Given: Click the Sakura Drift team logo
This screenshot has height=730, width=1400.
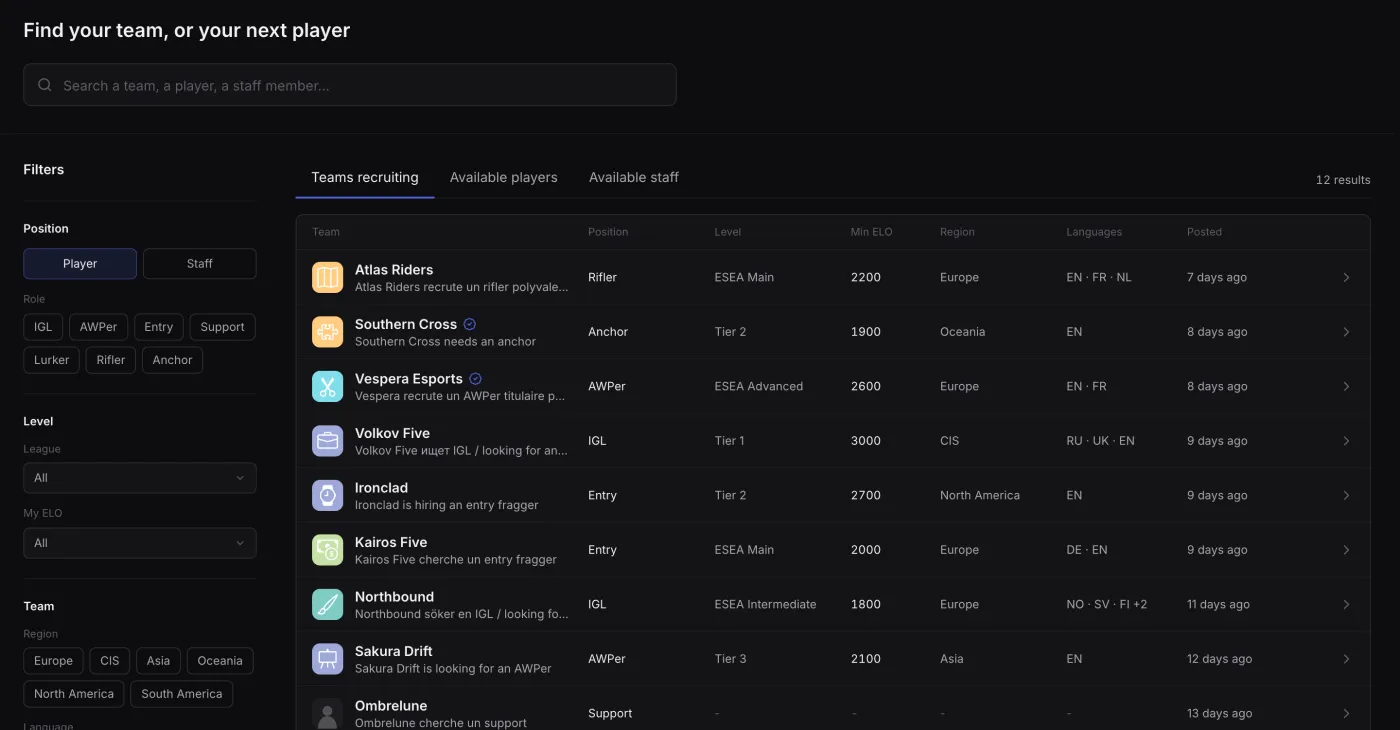Looking at the screenshot, I should click(x=327, y=659).
